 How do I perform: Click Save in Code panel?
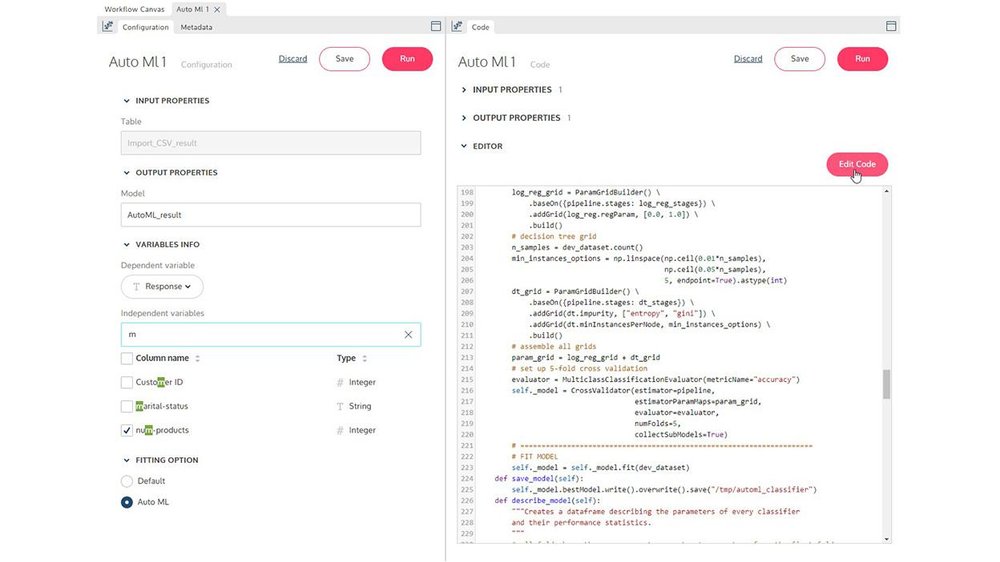(x=800, y=59)
